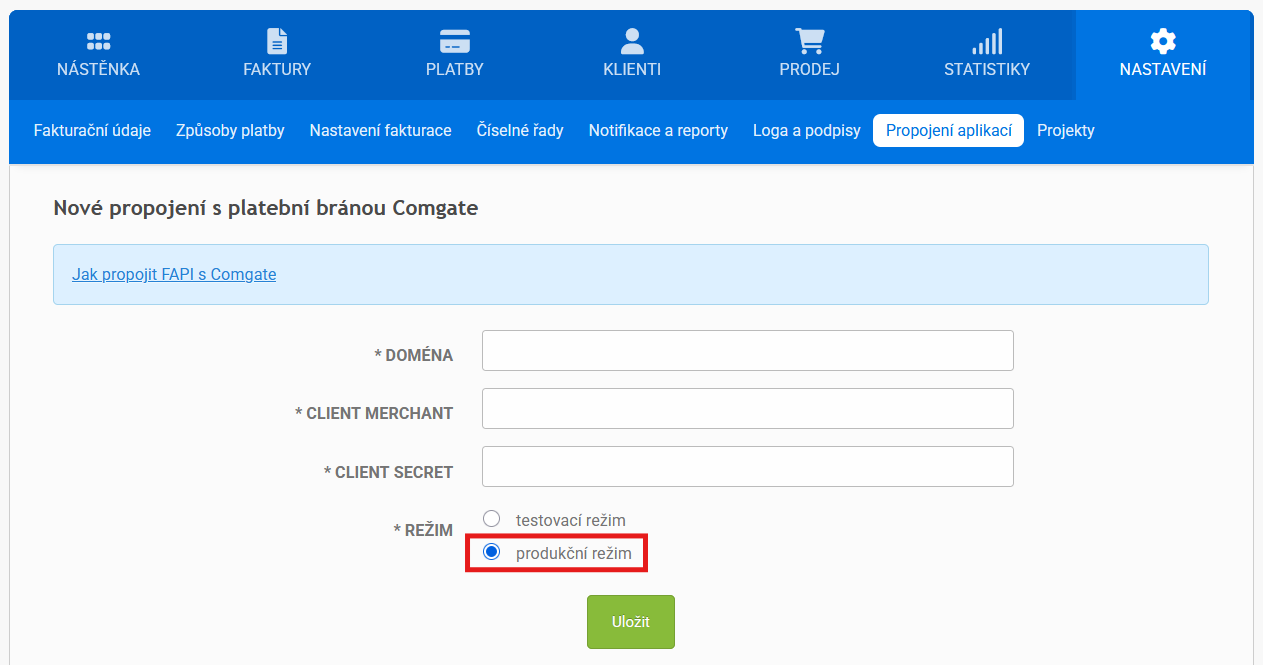The width and height of the screenshot is (1263, 665).
Task: Click the PRODEJ menu label
Action: (809, 69)
